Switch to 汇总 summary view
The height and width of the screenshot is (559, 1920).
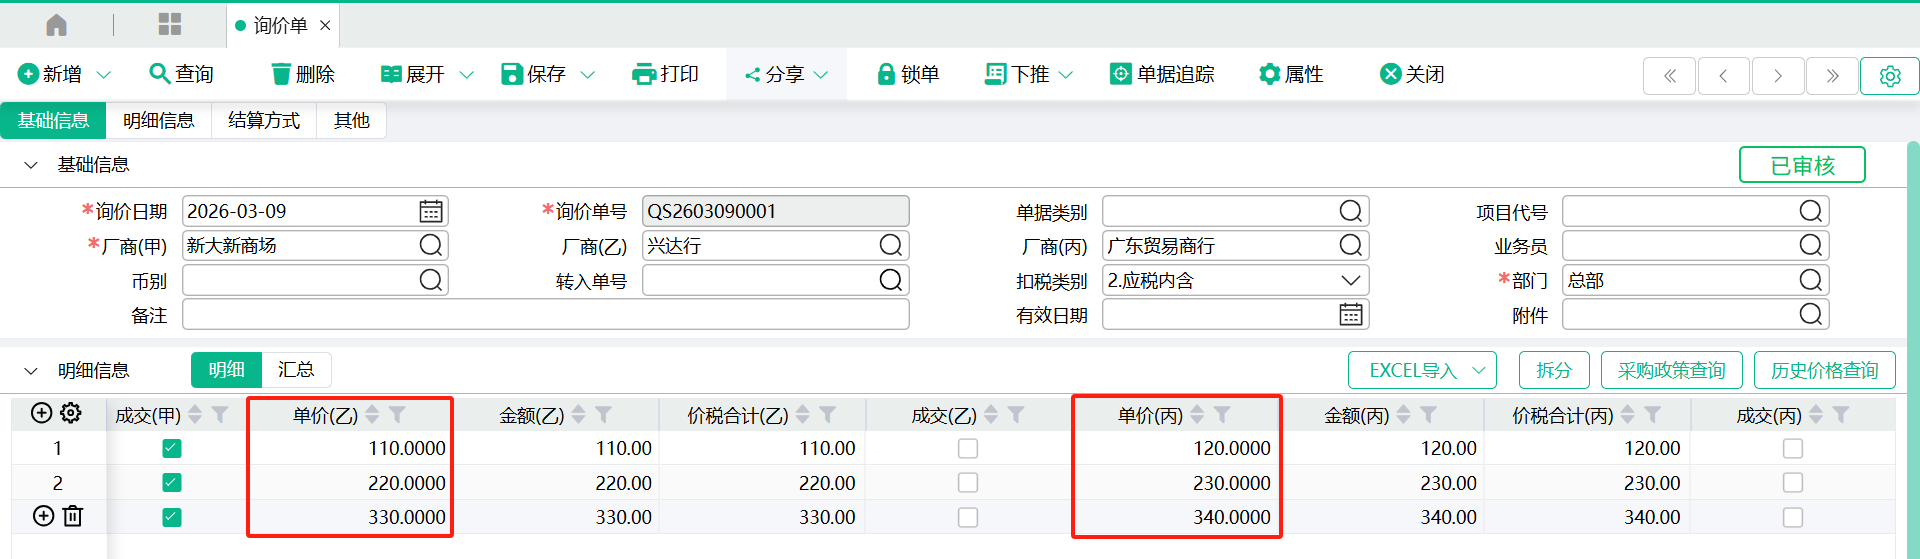tap(296, 370)
